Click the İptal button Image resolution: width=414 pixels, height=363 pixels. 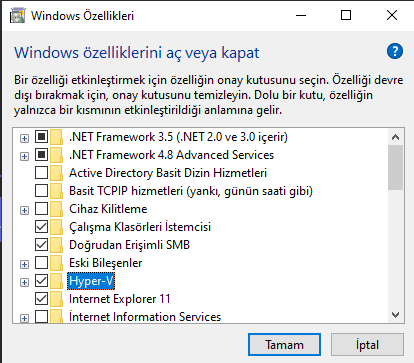click(367, 345)
